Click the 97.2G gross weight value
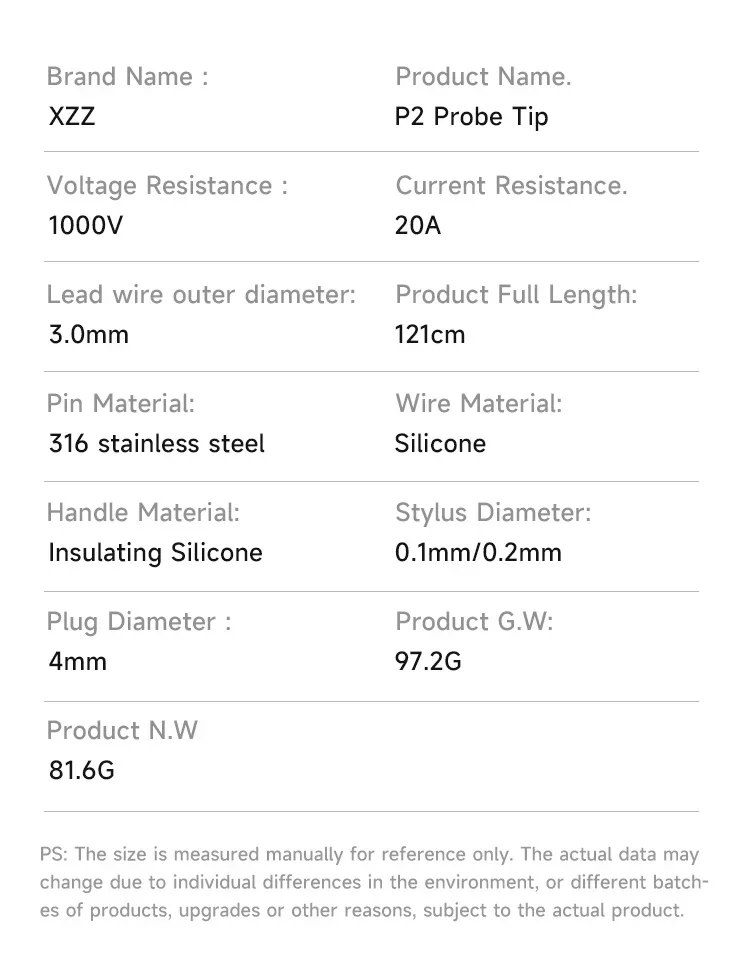The image size is (750, 969). tap(428, 662)
